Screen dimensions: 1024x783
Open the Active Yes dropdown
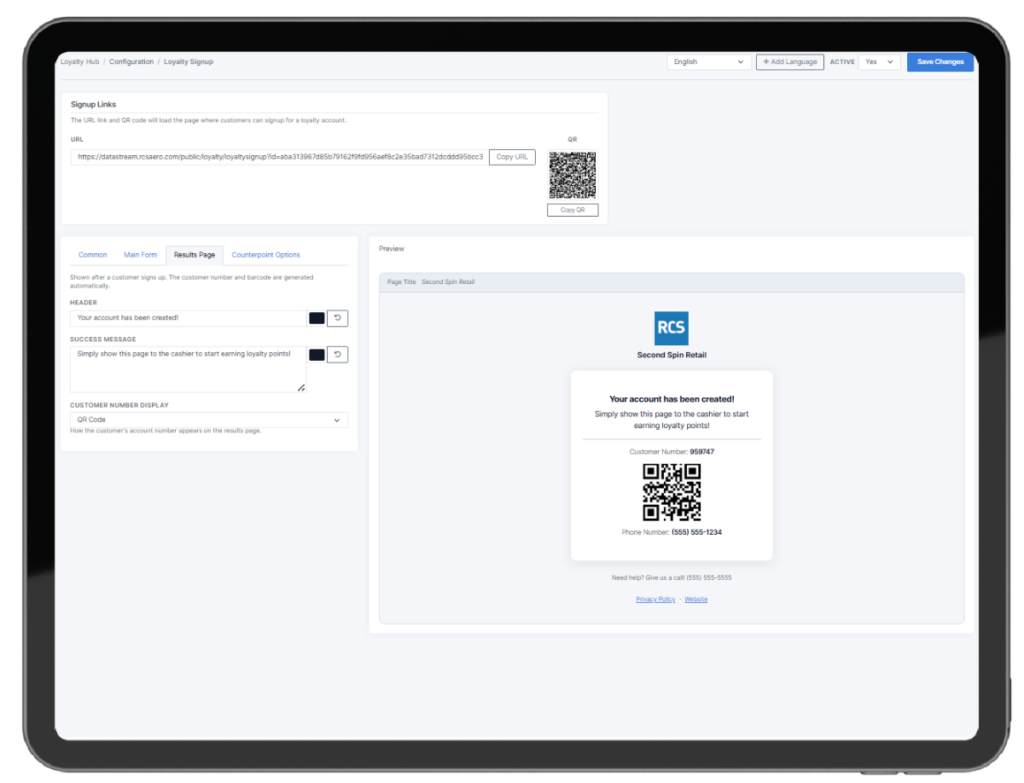click(879, 62)
